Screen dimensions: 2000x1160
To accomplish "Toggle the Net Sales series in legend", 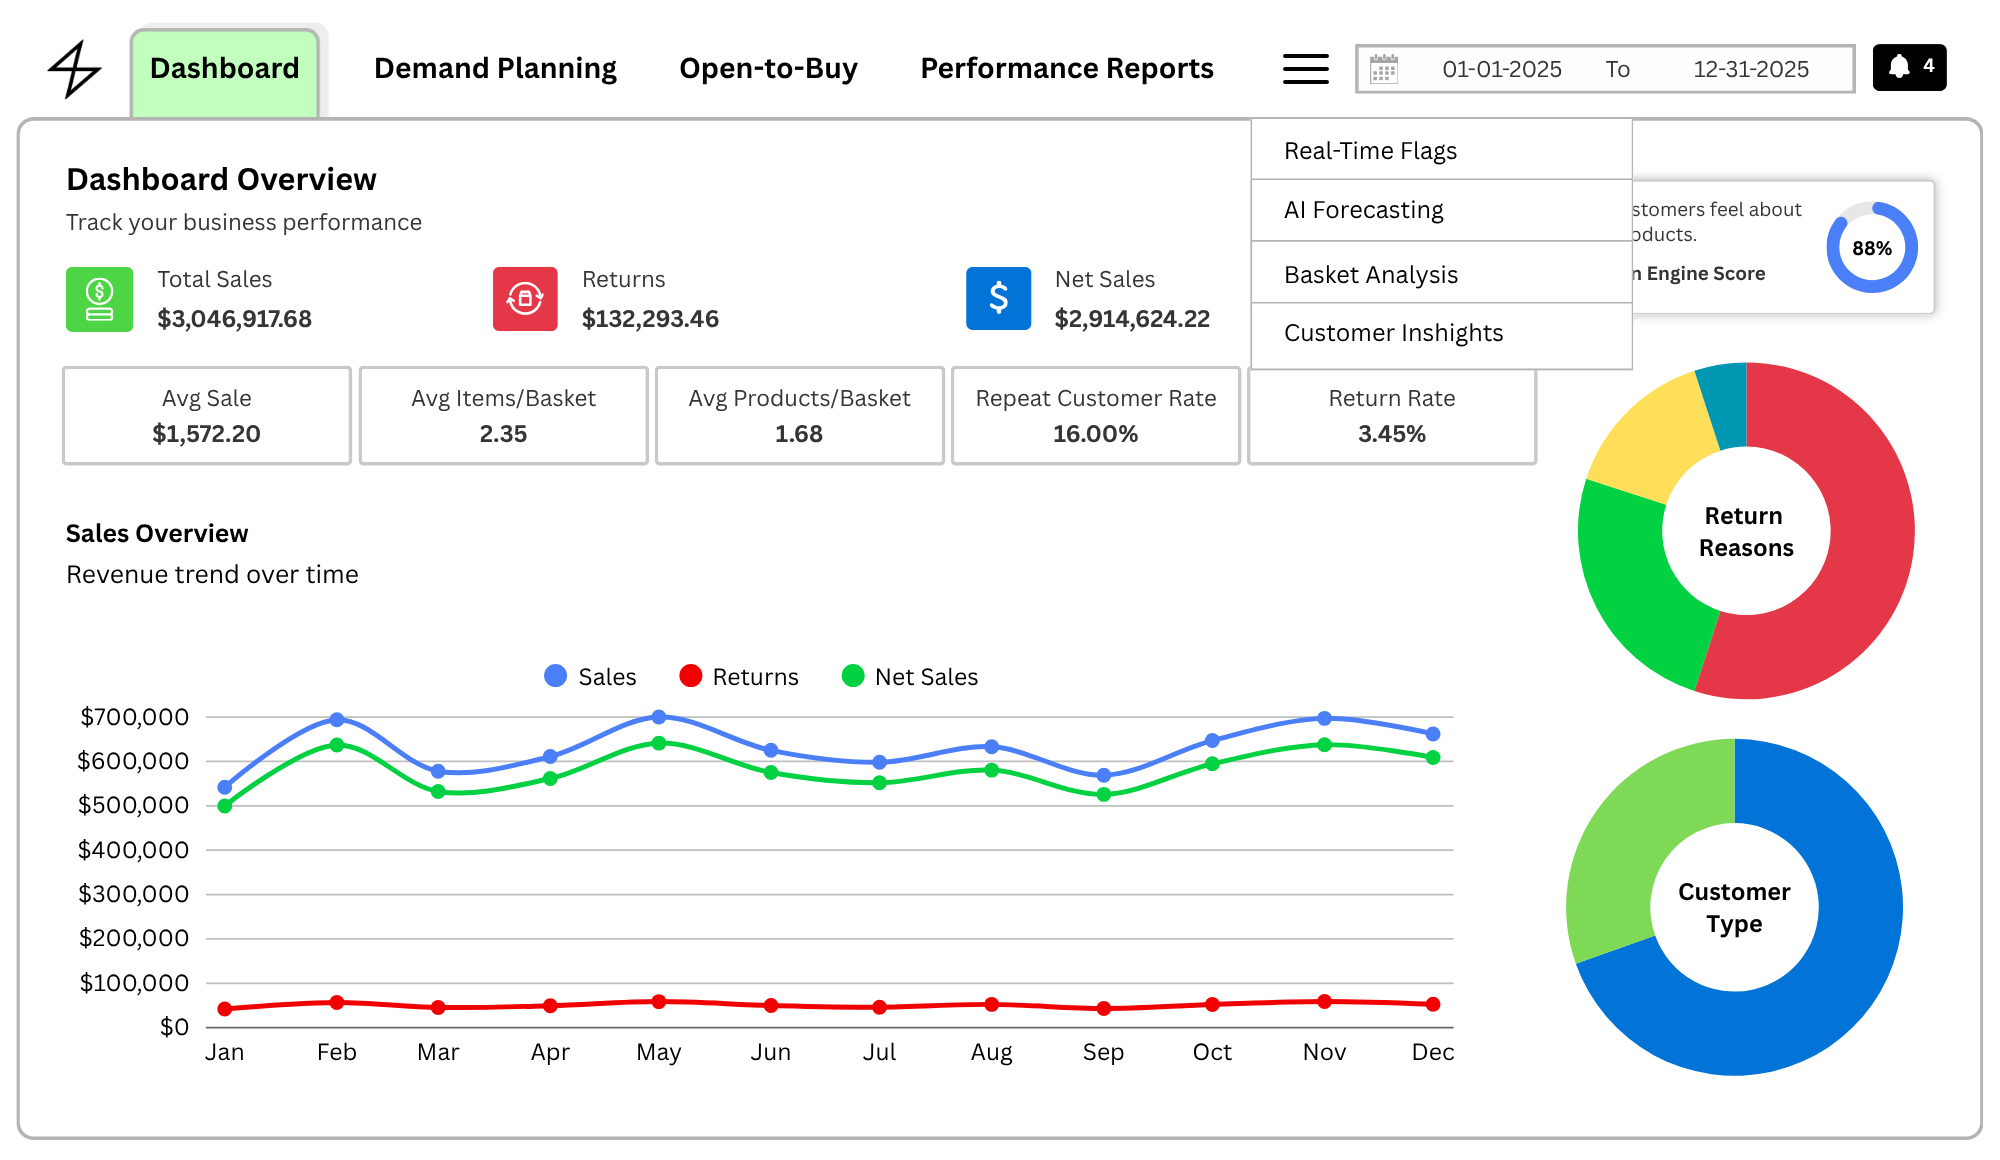I will click(x=910, y=677).
